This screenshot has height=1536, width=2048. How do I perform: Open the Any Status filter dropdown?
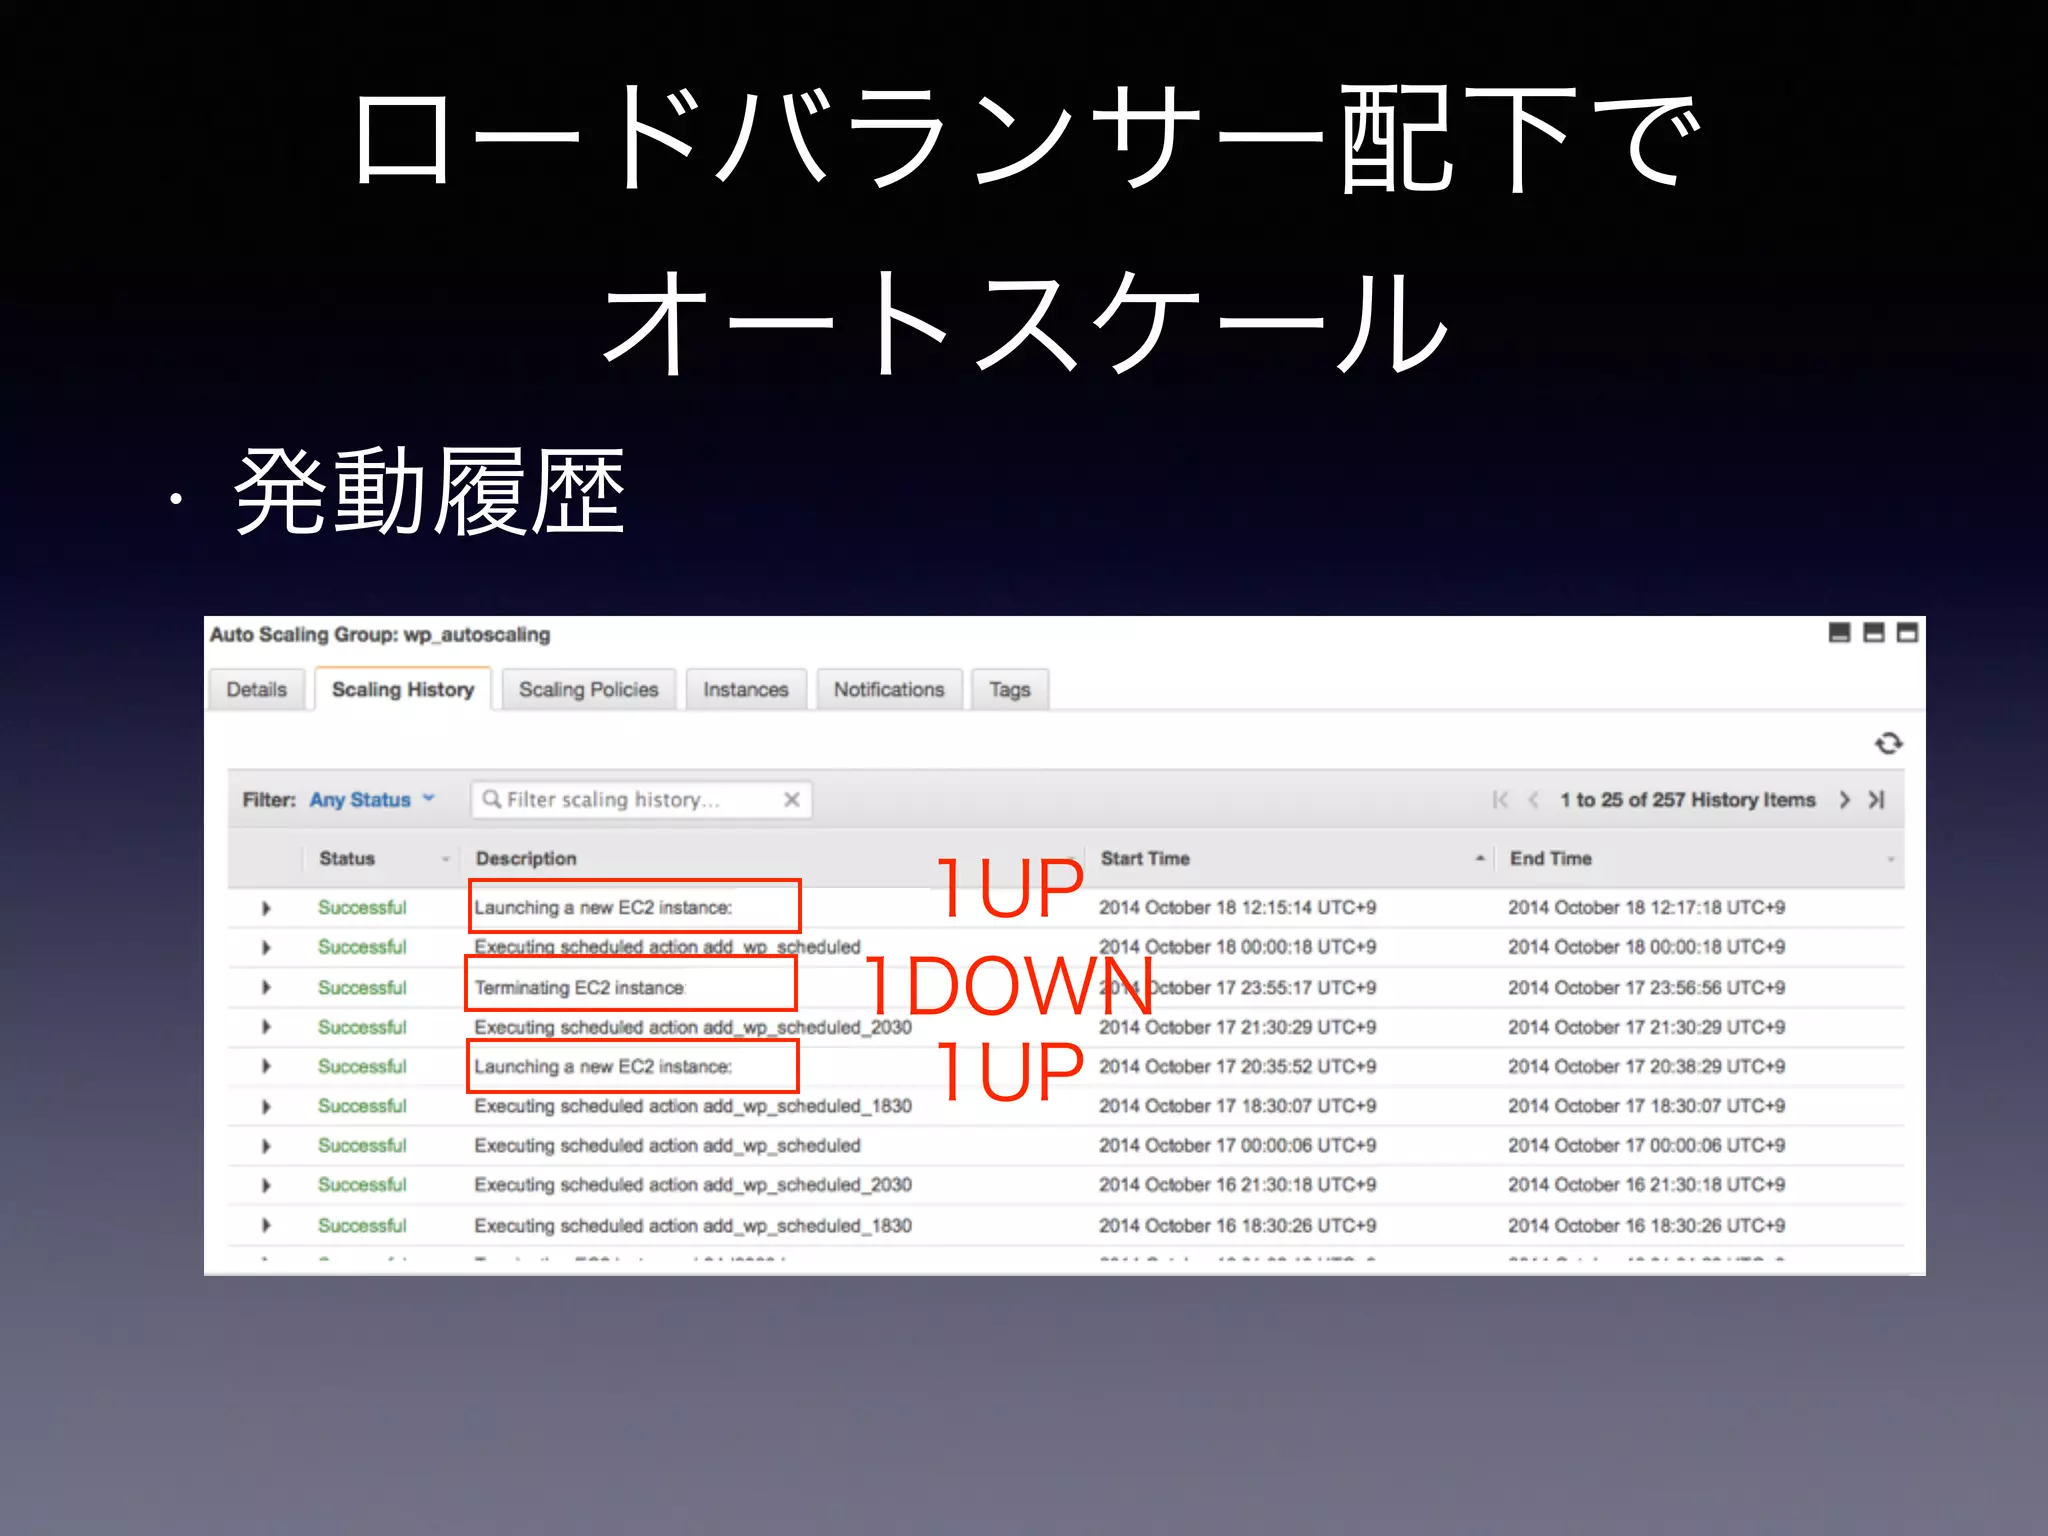372,799
